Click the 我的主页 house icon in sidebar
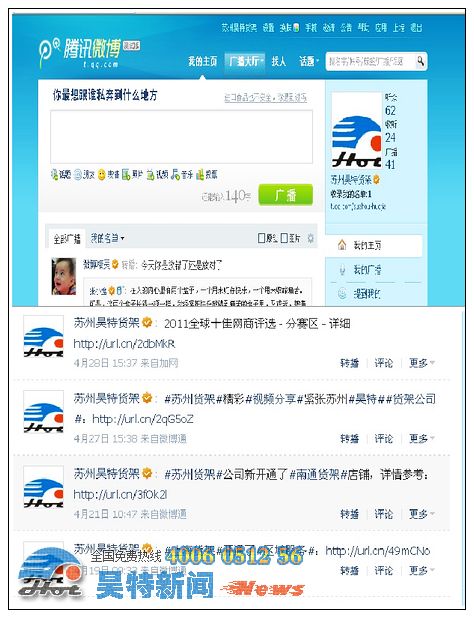 [x=342, y=246]
